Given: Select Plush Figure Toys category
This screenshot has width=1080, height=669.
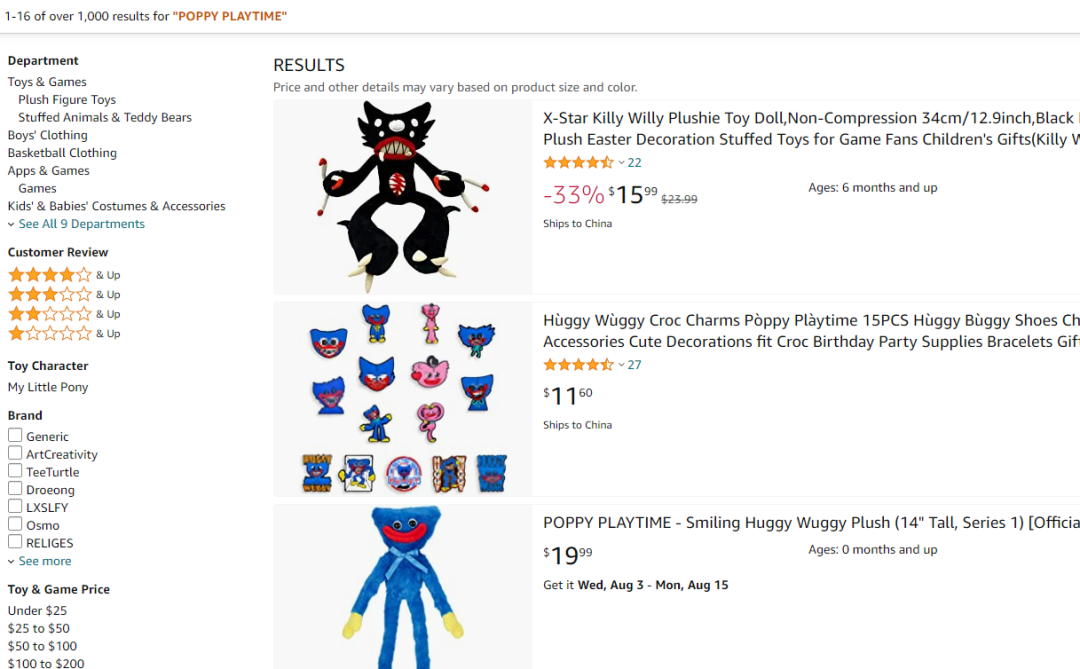Looking at the screenshot, I should tap(67, 100).
